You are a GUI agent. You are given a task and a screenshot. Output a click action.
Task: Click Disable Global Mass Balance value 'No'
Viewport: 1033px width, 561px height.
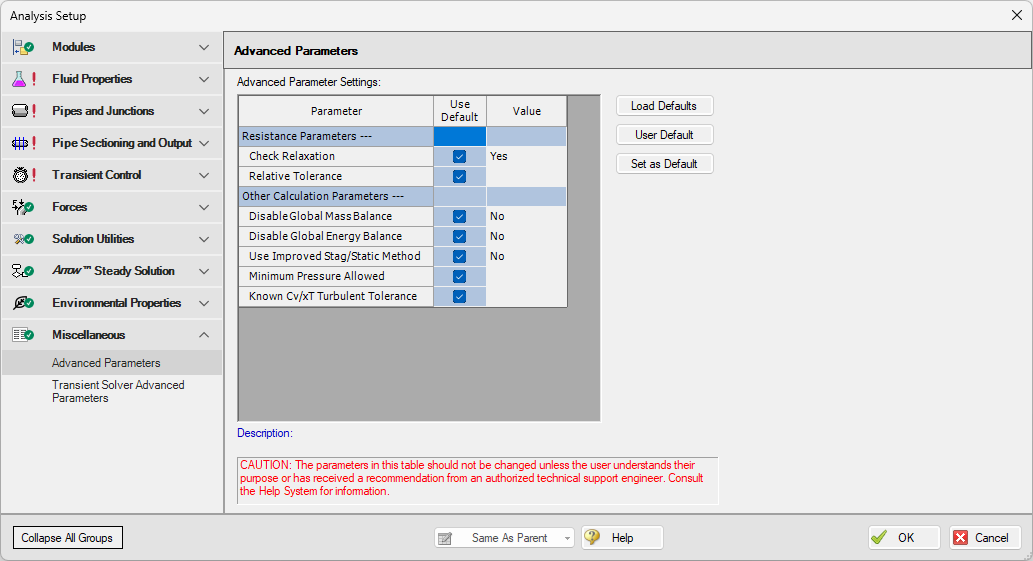click(x=526, y=217)
